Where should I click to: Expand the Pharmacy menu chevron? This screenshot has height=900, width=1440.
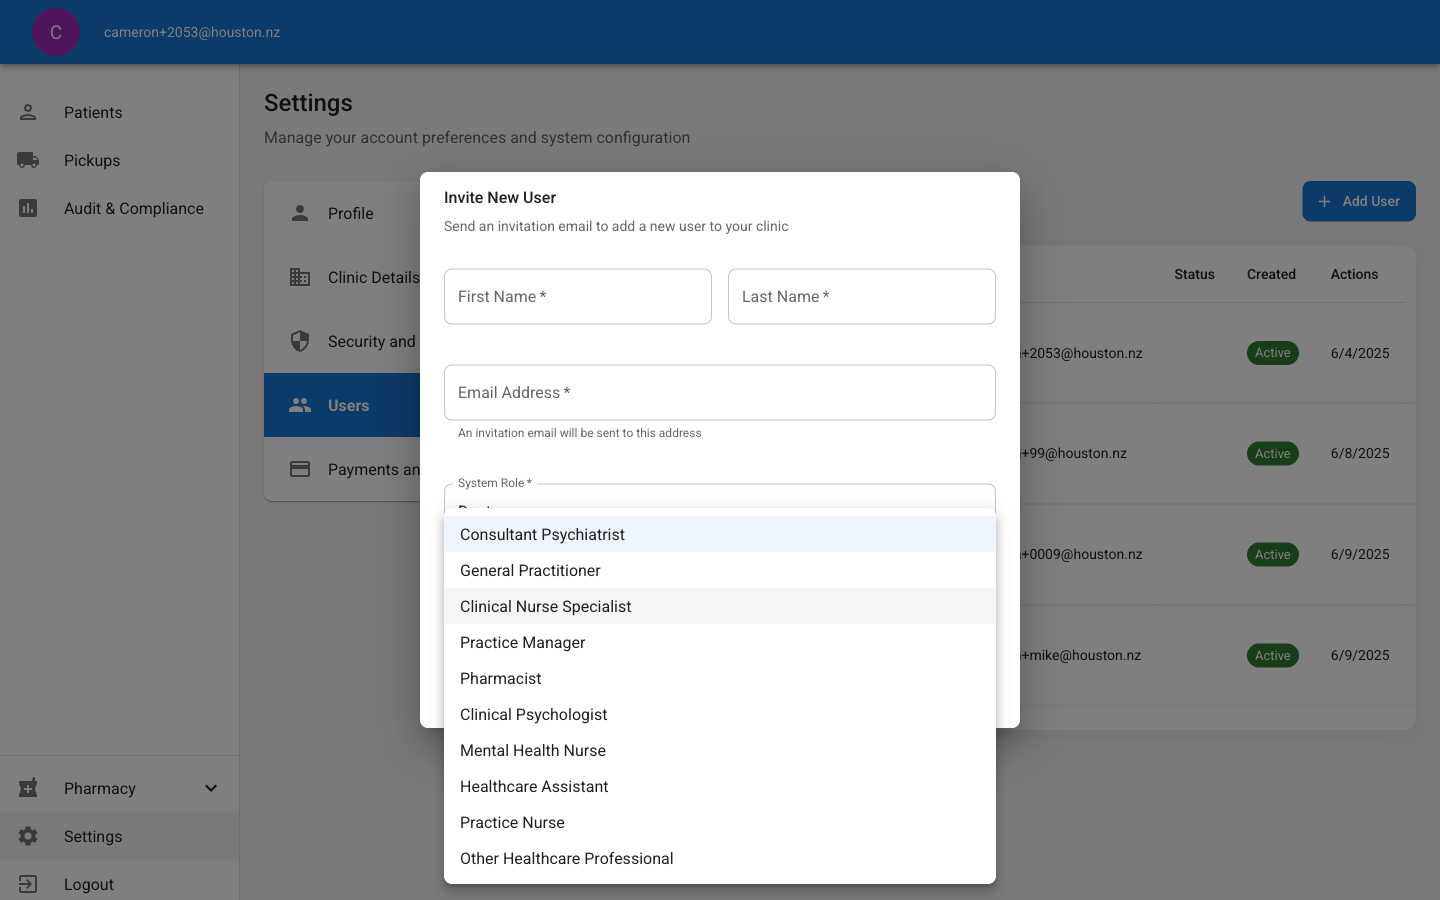(x=211, y=788)
